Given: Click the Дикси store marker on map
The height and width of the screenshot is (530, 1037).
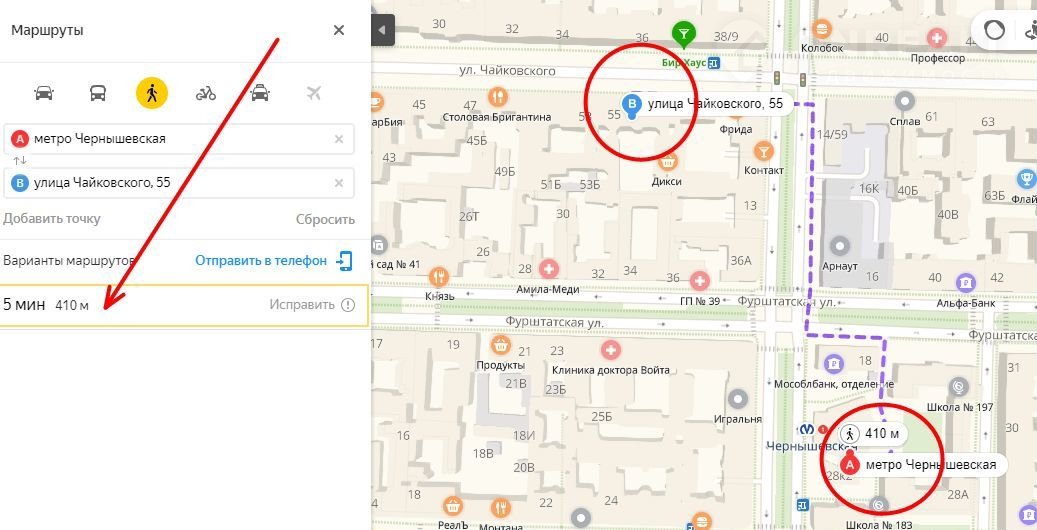Looking at the screenshot, I should (x=667, y=160).
